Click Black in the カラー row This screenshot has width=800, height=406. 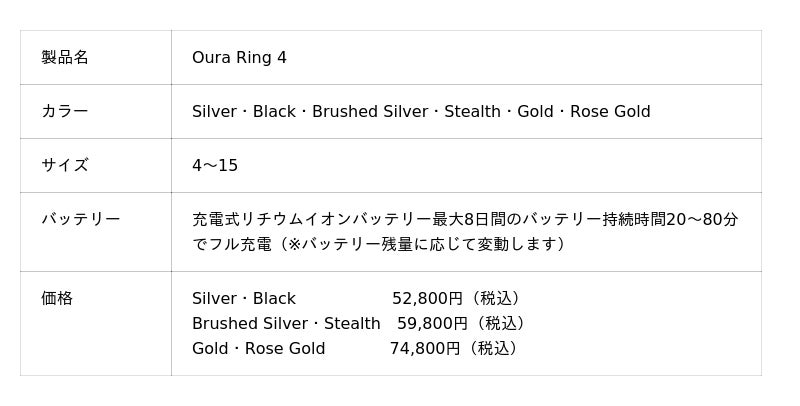pos(274,112)
